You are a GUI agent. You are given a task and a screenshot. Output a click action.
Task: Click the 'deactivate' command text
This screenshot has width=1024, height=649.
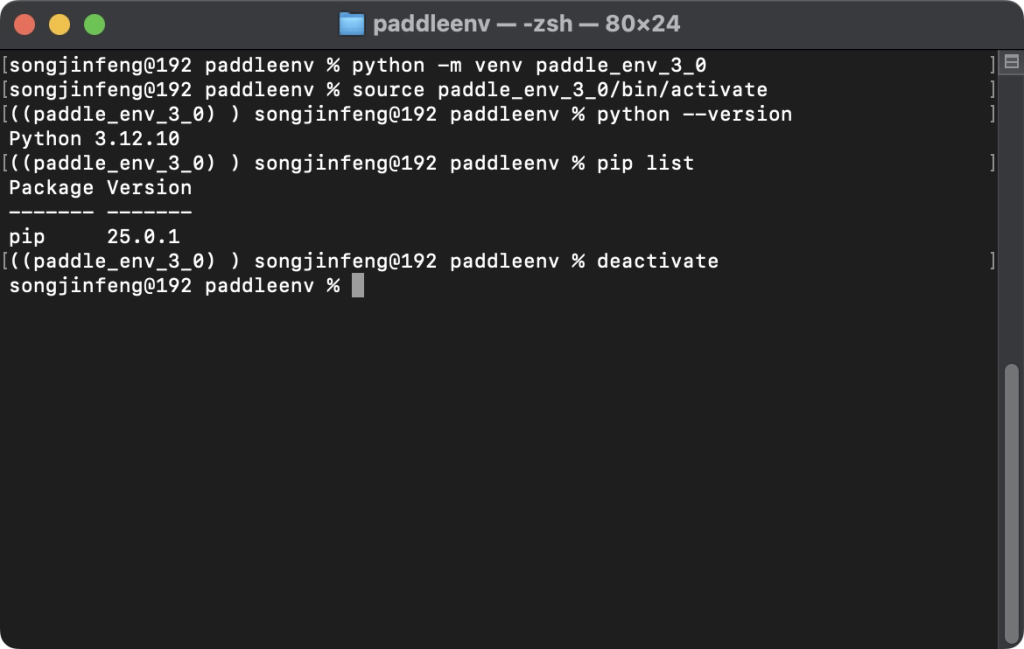(x=657, y=261)
